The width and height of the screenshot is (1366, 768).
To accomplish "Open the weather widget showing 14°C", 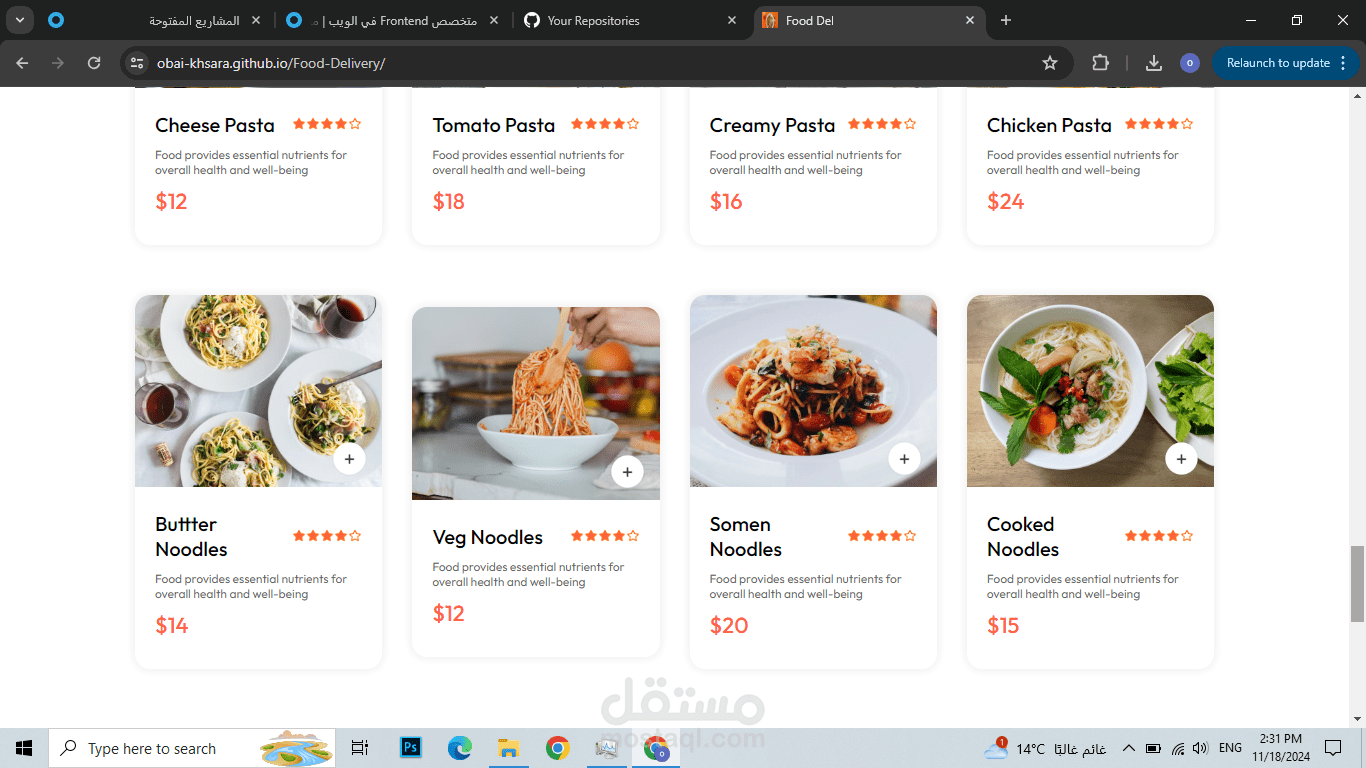I will (x=1045, y=748).
